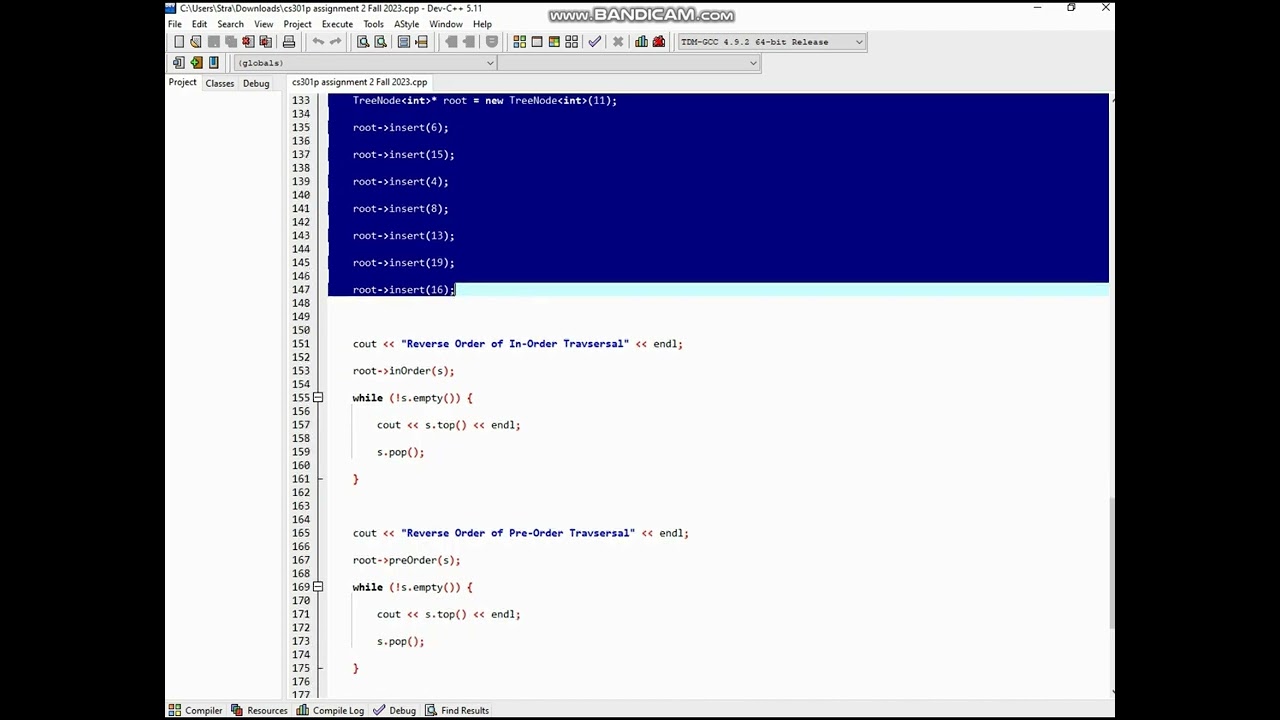Viewport: 1280px width, 720px height.
Task: Collapse the while block at line 169
Action: coord(318,587)
